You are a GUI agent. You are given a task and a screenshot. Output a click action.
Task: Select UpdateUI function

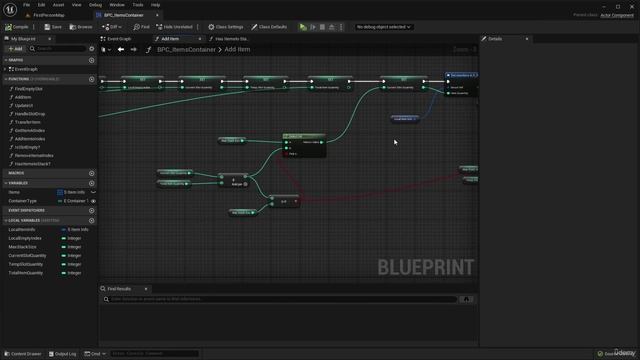point(24,106)
